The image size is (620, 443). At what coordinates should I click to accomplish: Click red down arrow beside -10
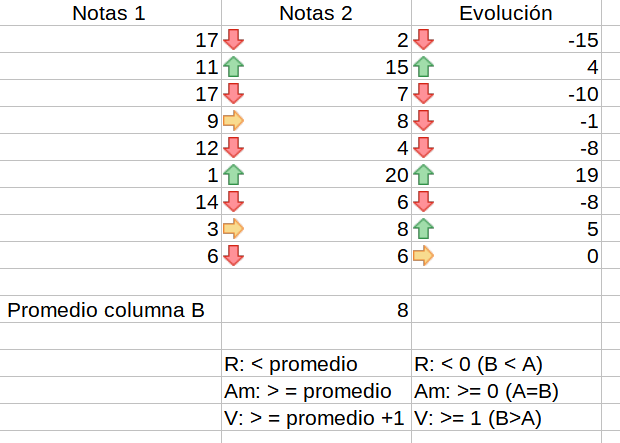423,94
